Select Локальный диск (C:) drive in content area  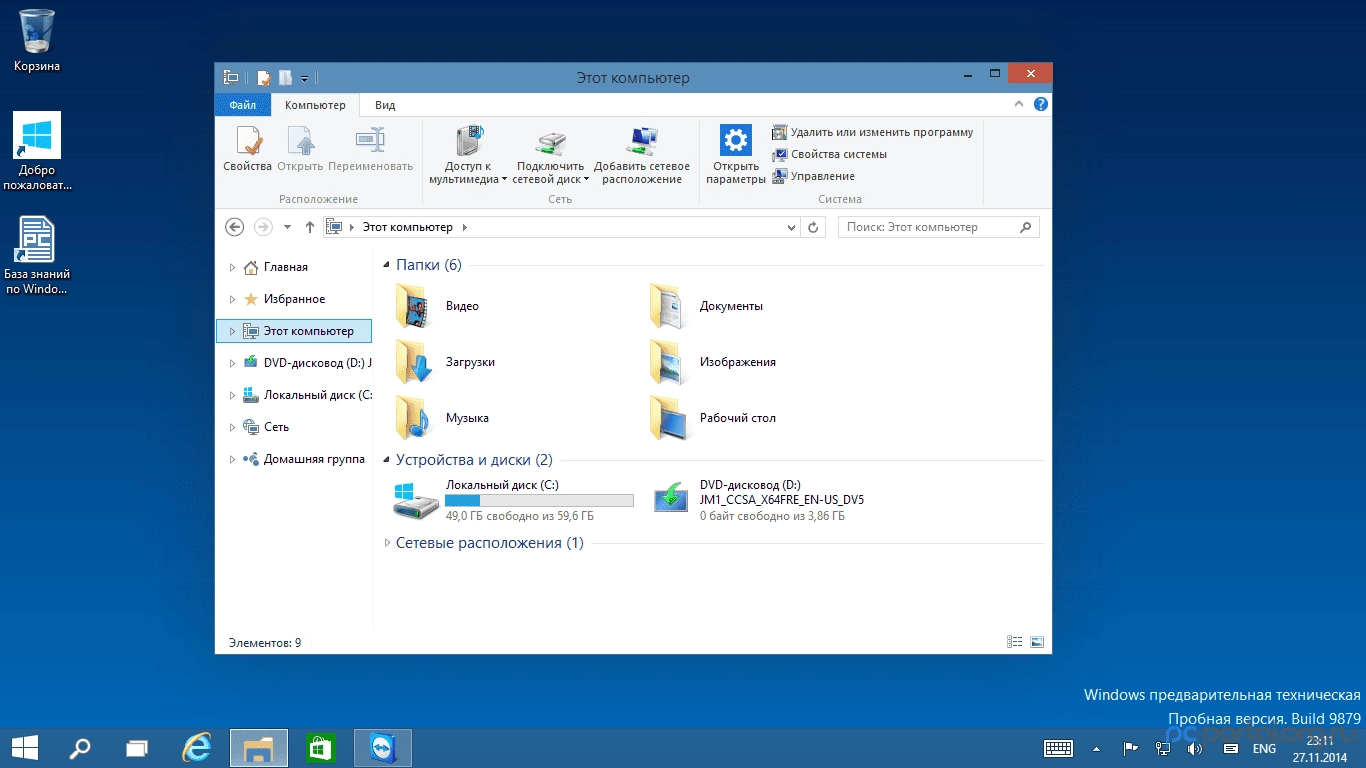tap(513, 500)
